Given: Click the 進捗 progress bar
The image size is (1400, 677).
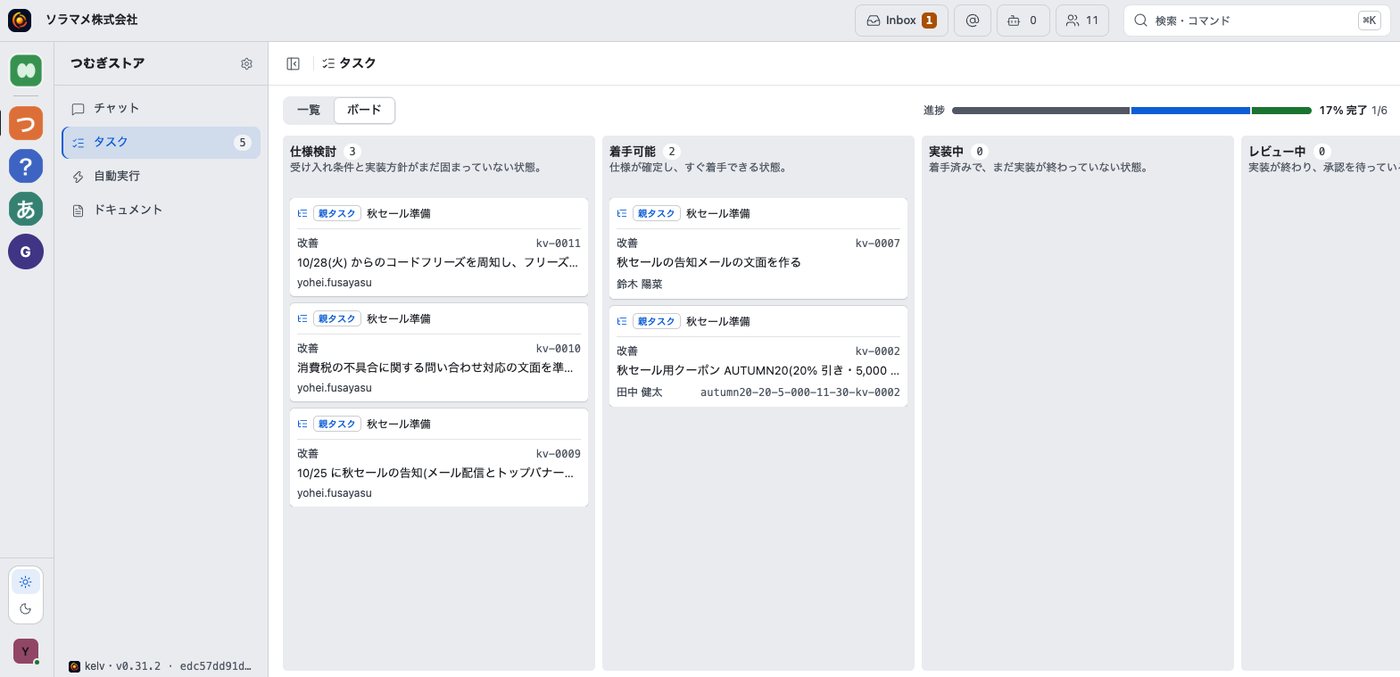Looking at the screenshot, I should click(1131, 110).
